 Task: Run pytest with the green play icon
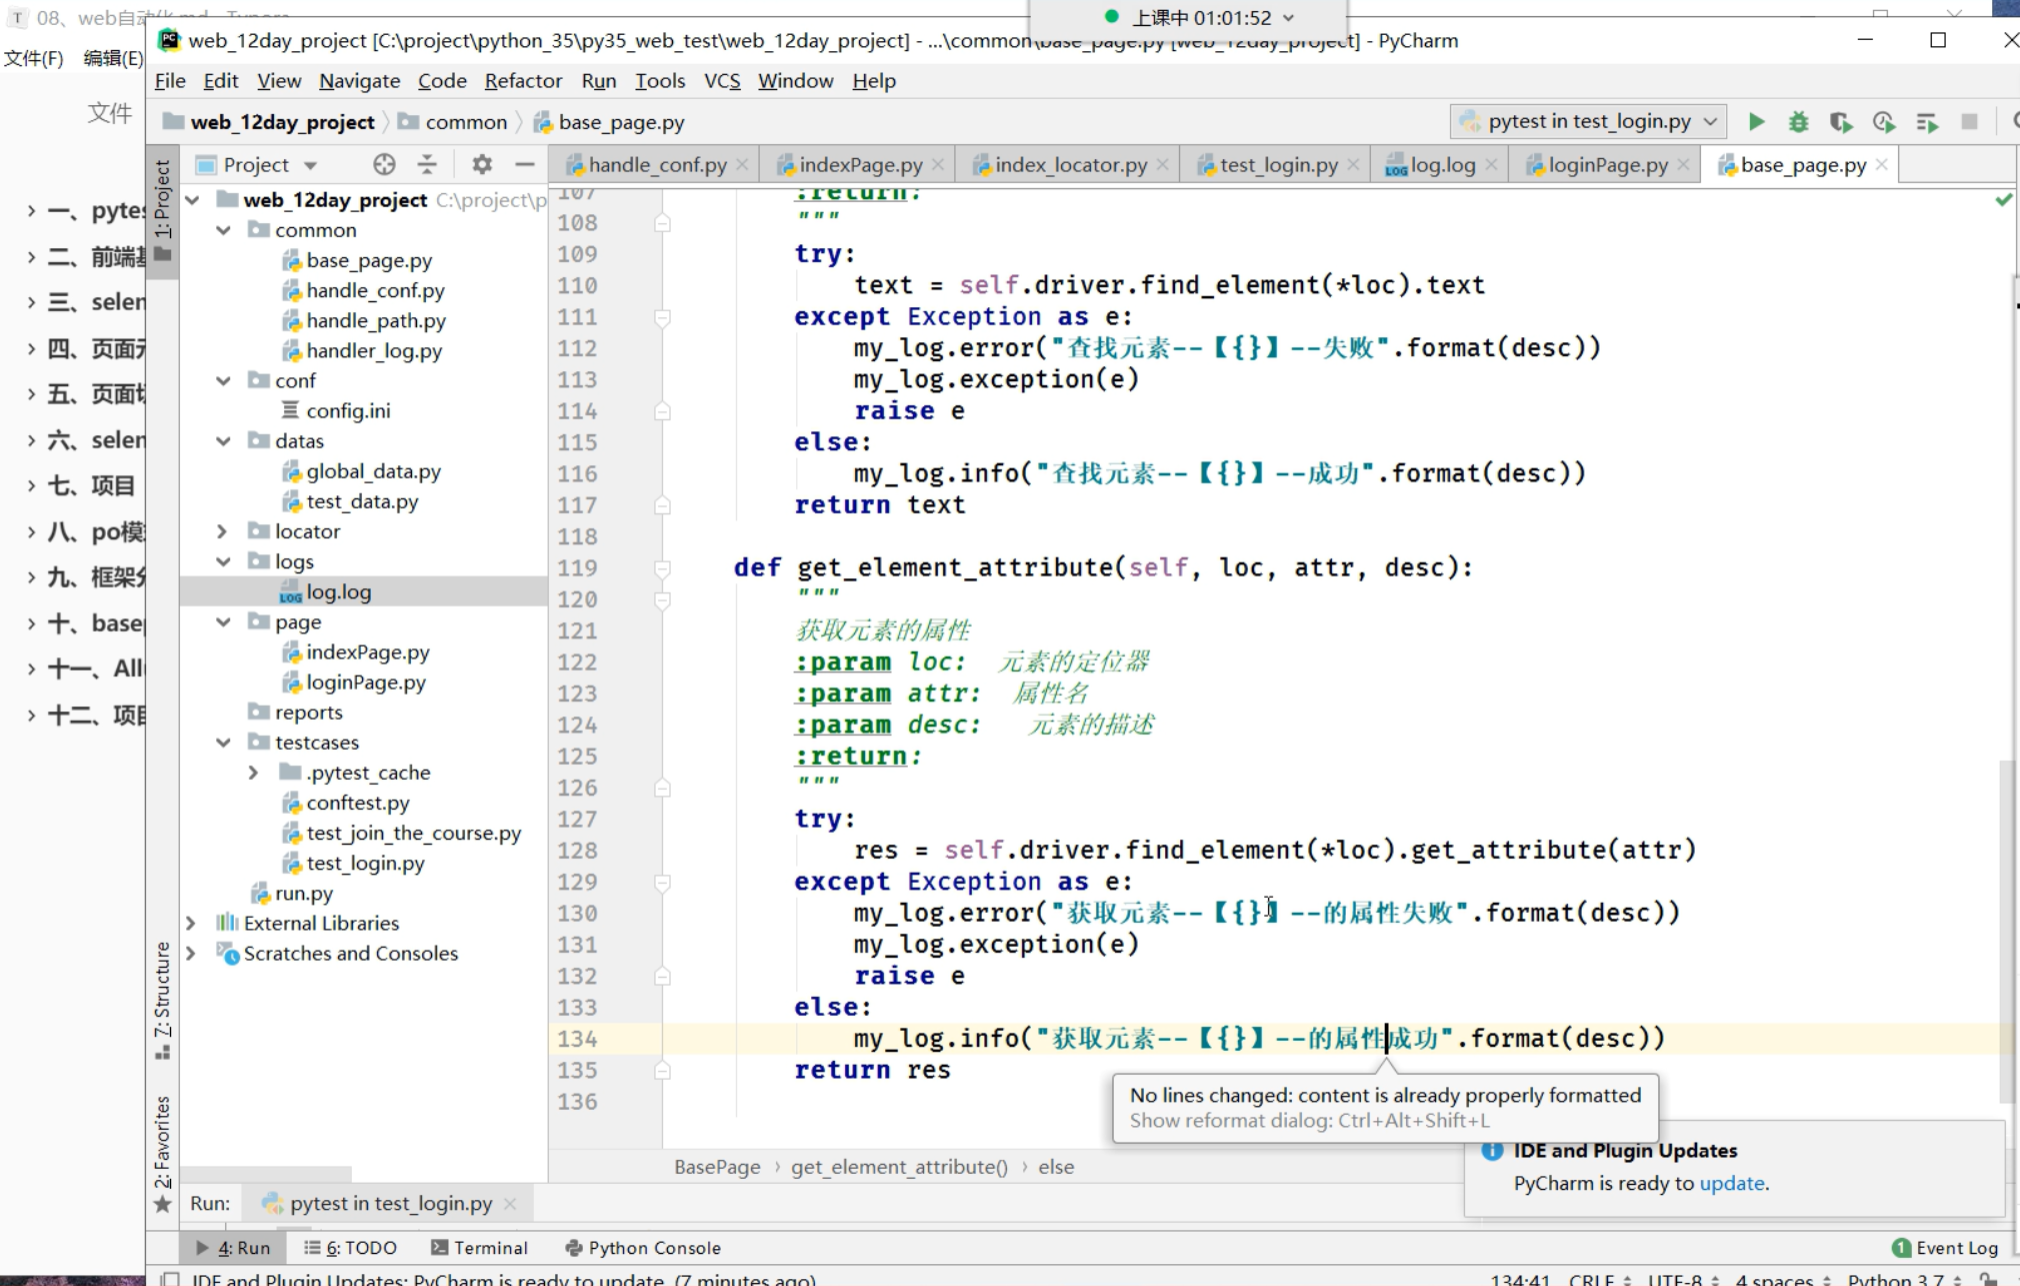click(x=1756, y=122)
